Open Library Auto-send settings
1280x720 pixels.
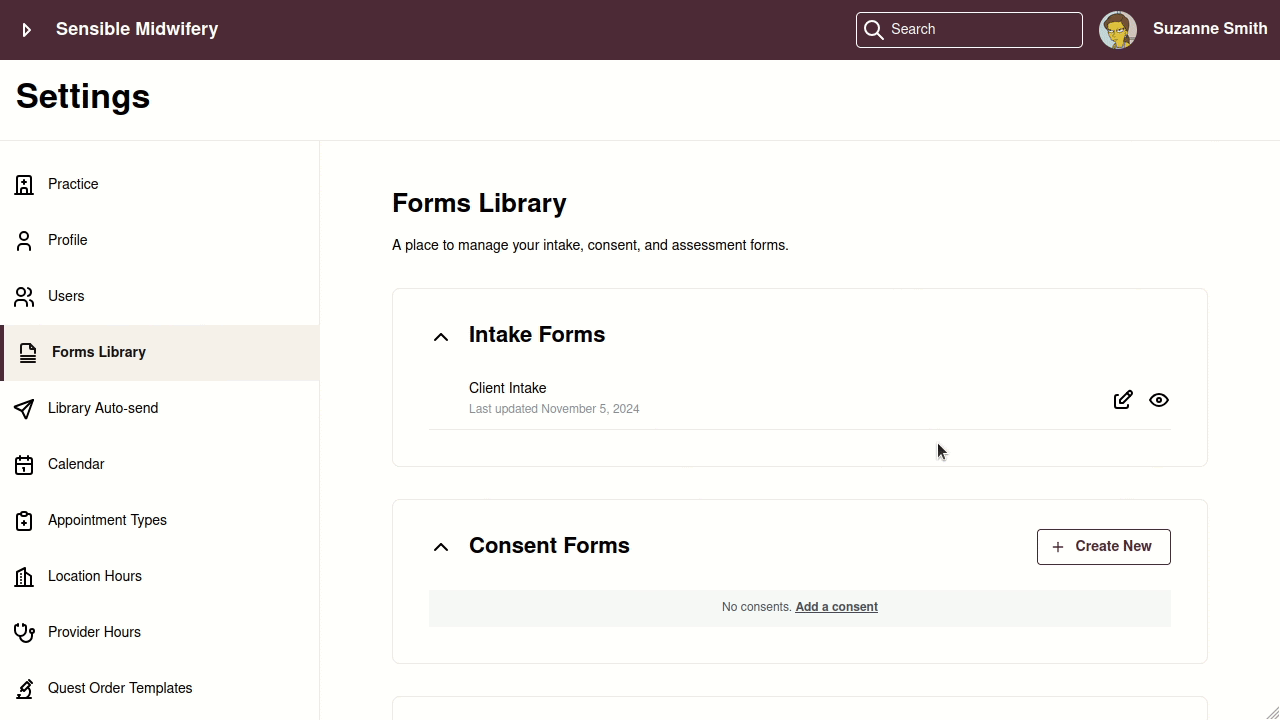[x=160, y=409]
